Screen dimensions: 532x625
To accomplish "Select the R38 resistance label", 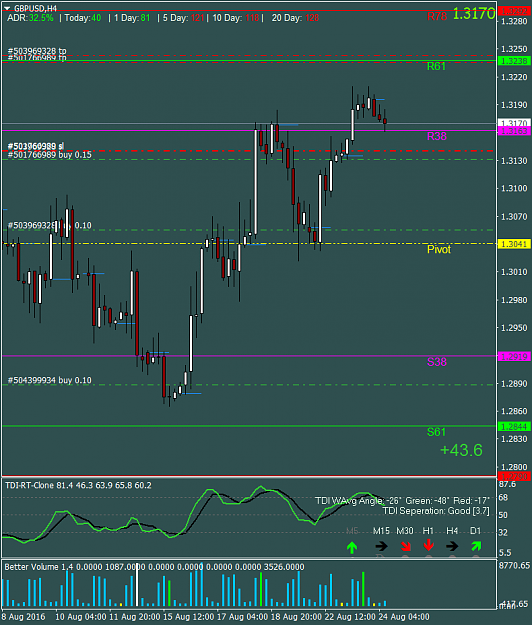I will pyautogui.click(x=437, y=136).
